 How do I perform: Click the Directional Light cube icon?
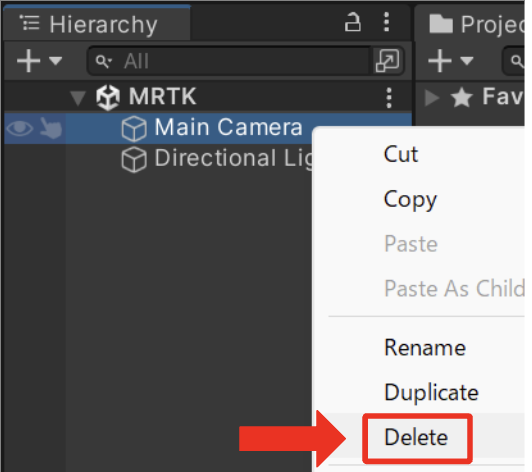click(x=134, y=159)
